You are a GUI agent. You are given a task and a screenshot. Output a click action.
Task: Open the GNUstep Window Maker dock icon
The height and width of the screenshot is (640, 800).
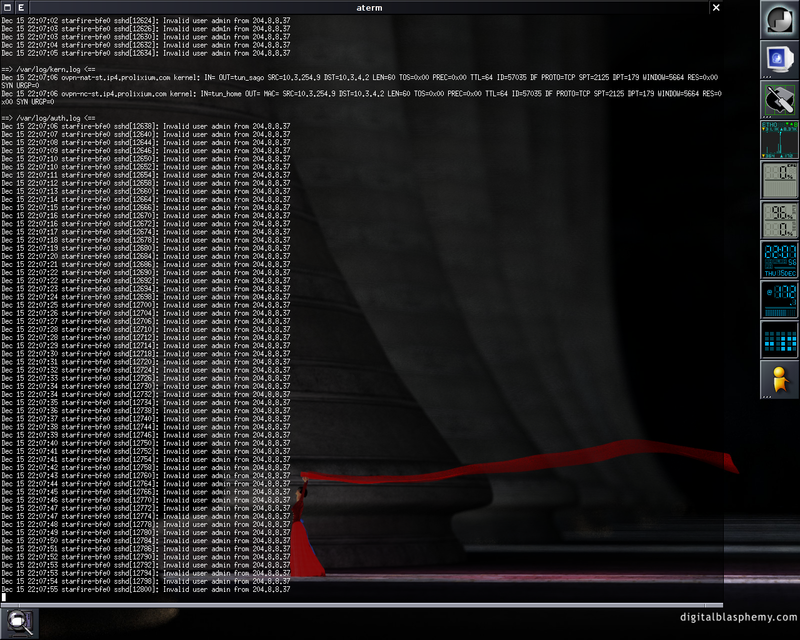click(x=780, y=20)
